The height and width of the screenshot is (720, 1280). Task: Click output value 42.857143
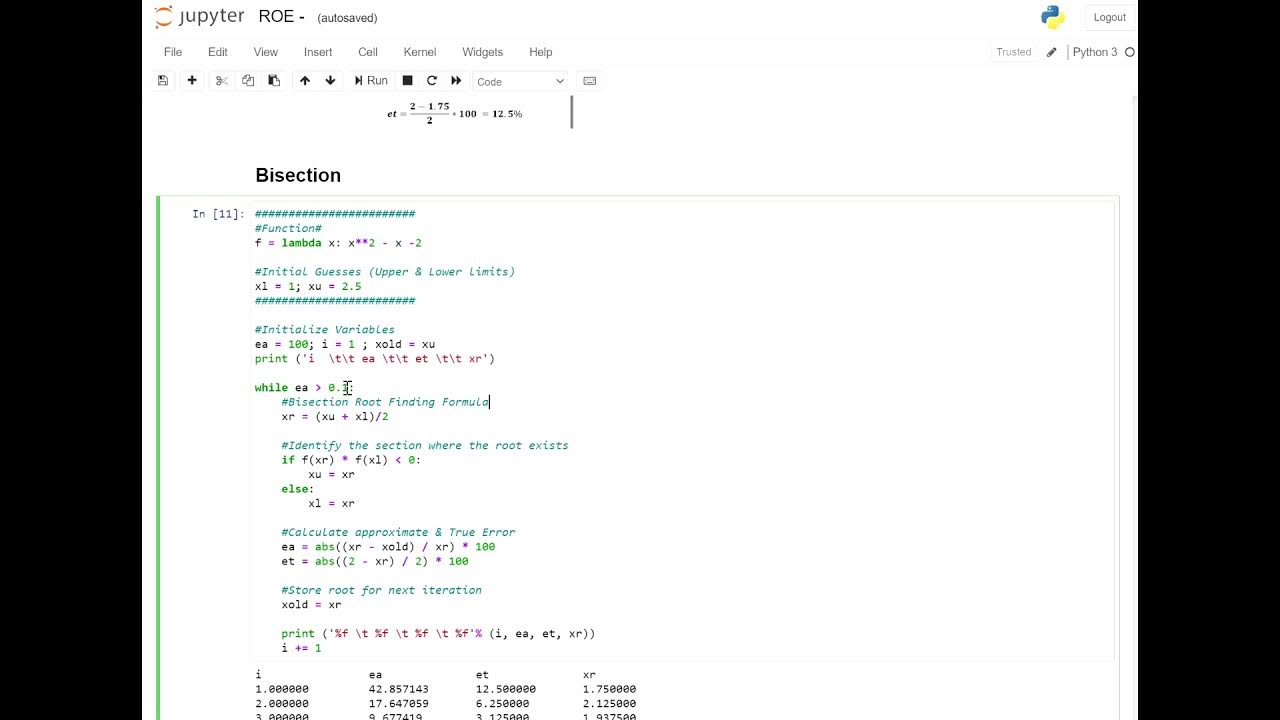click(398, 689)
